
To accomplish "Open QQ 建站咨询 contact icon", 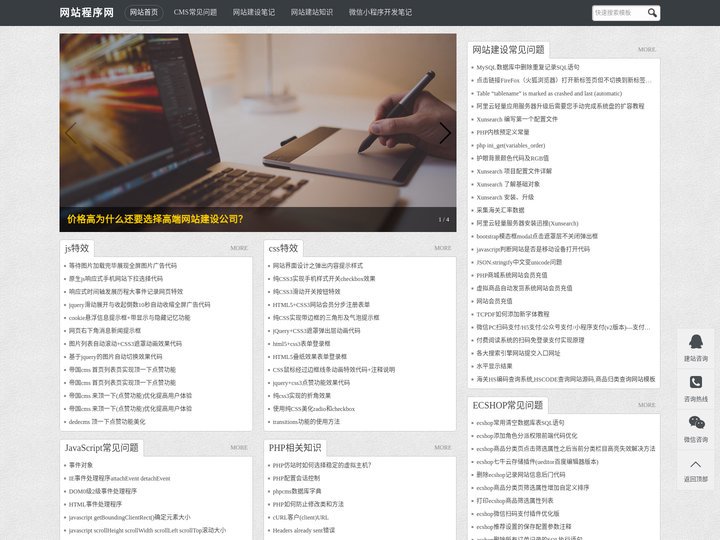I will 696,342.
